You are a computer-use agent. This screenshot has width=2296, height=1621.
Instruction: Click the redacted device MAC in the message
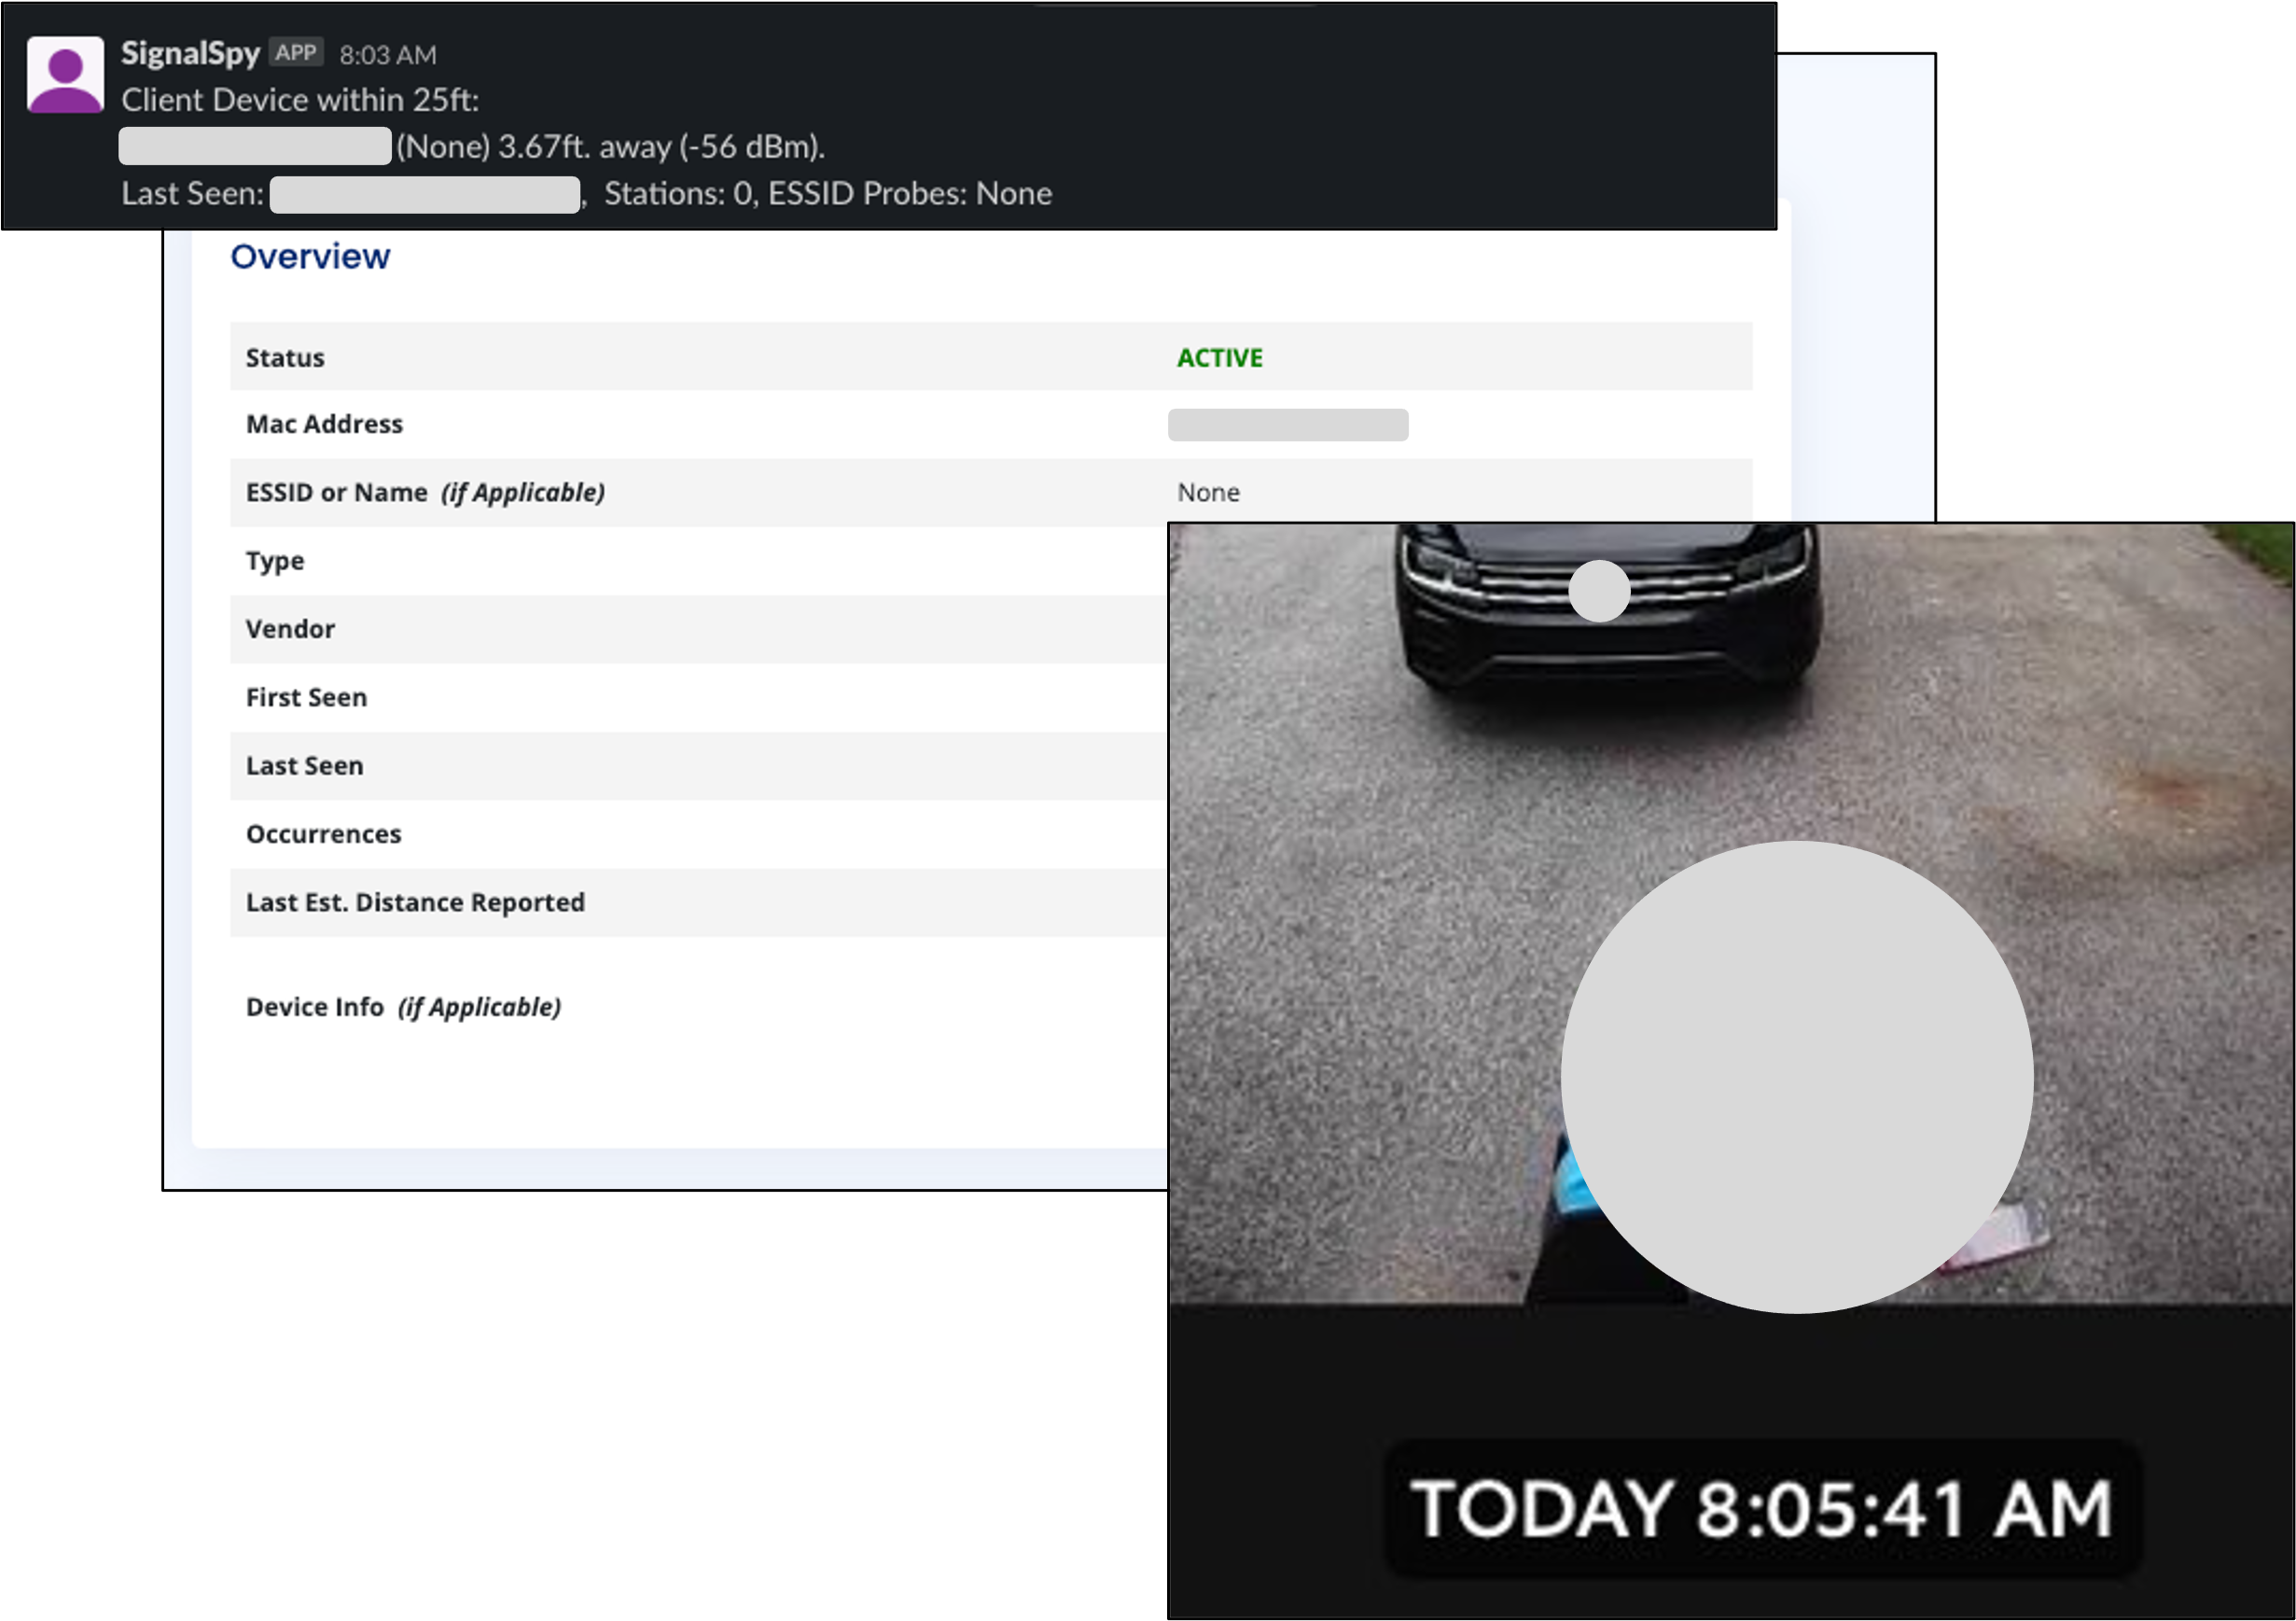coord(254,146)
